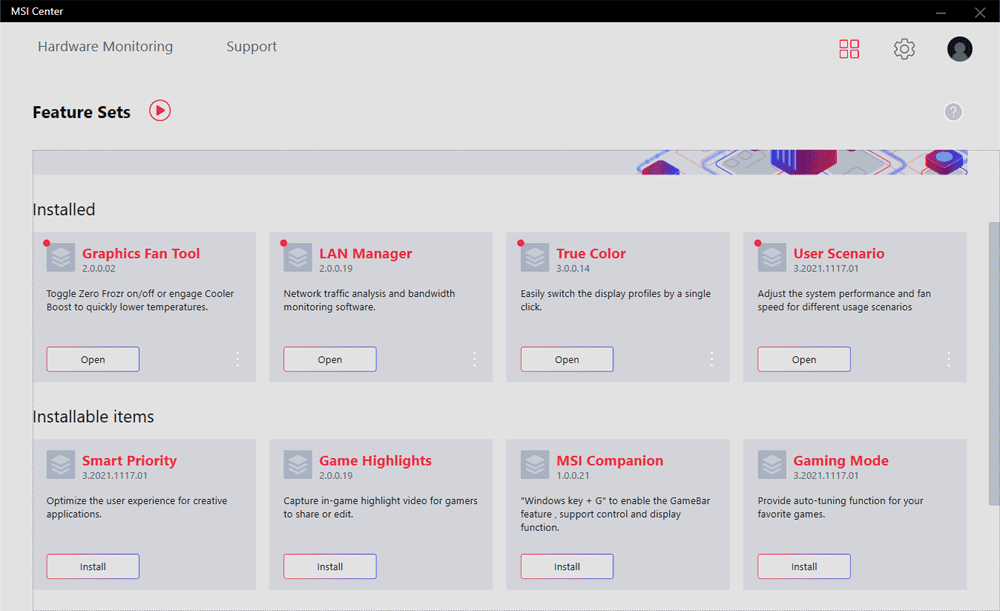Click the True Color layers icon
Viewport: 1000px width, 611px height.
click(x=535, y=258)
